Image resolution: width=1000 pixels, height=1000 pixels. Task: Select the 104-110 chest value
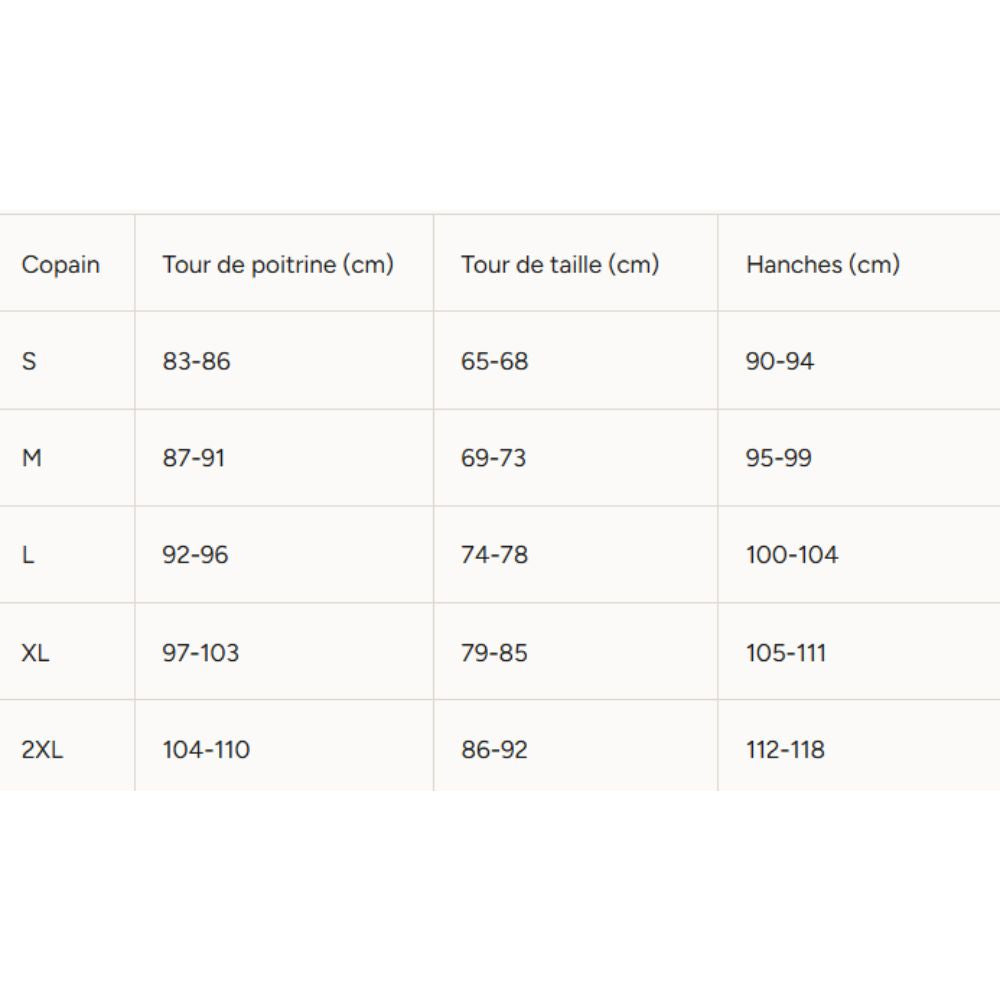coord(206,749)
